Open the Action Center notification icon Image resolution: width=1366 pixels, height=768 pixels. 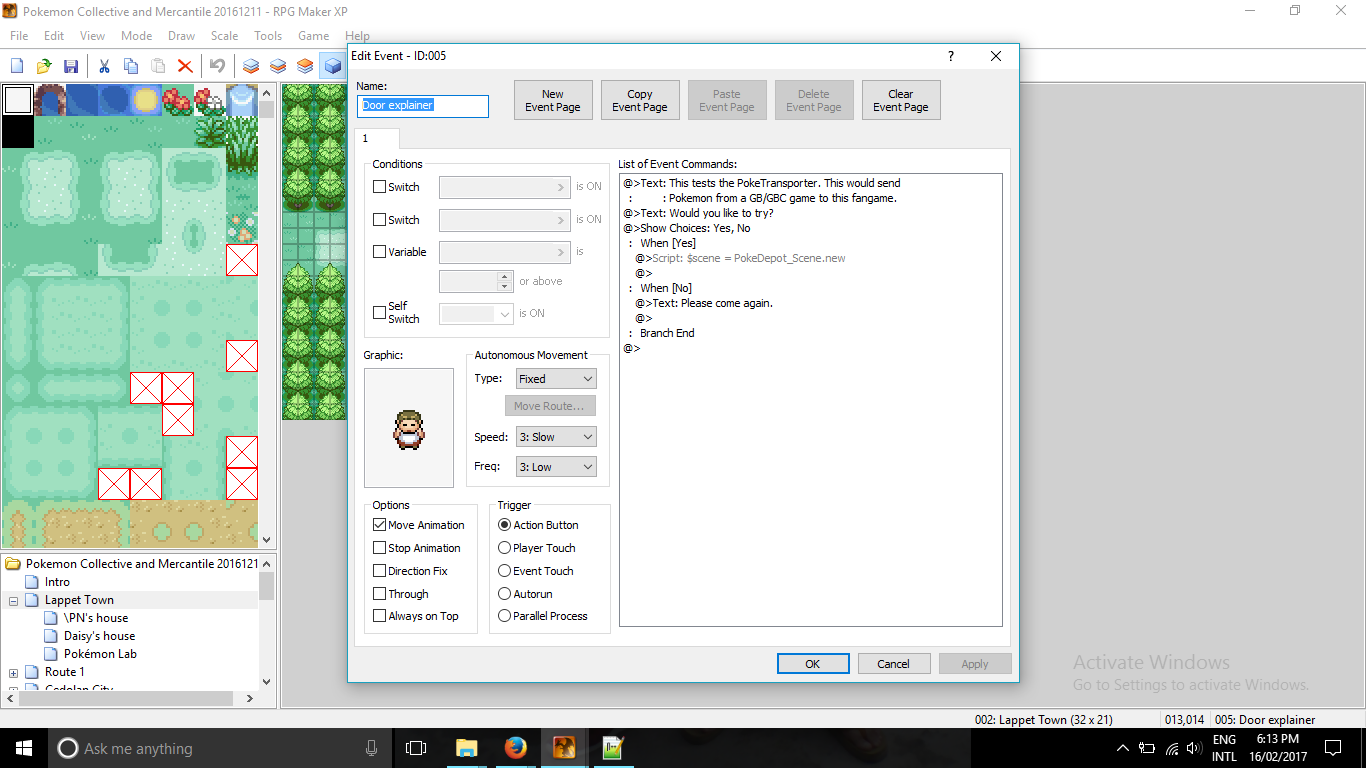point(1332,748)
